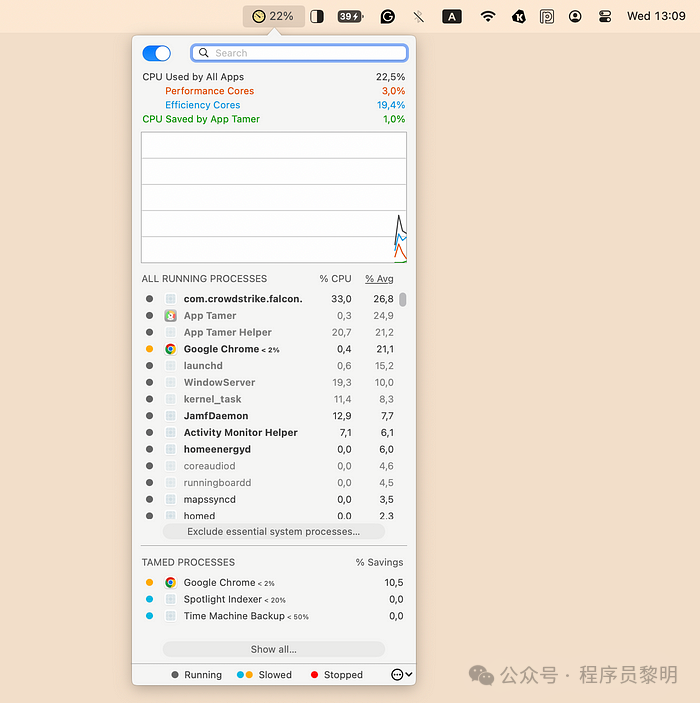The image size is (700, 703).
Task: Click the Performance Cores 3,0% value
Action: (393, 91)
